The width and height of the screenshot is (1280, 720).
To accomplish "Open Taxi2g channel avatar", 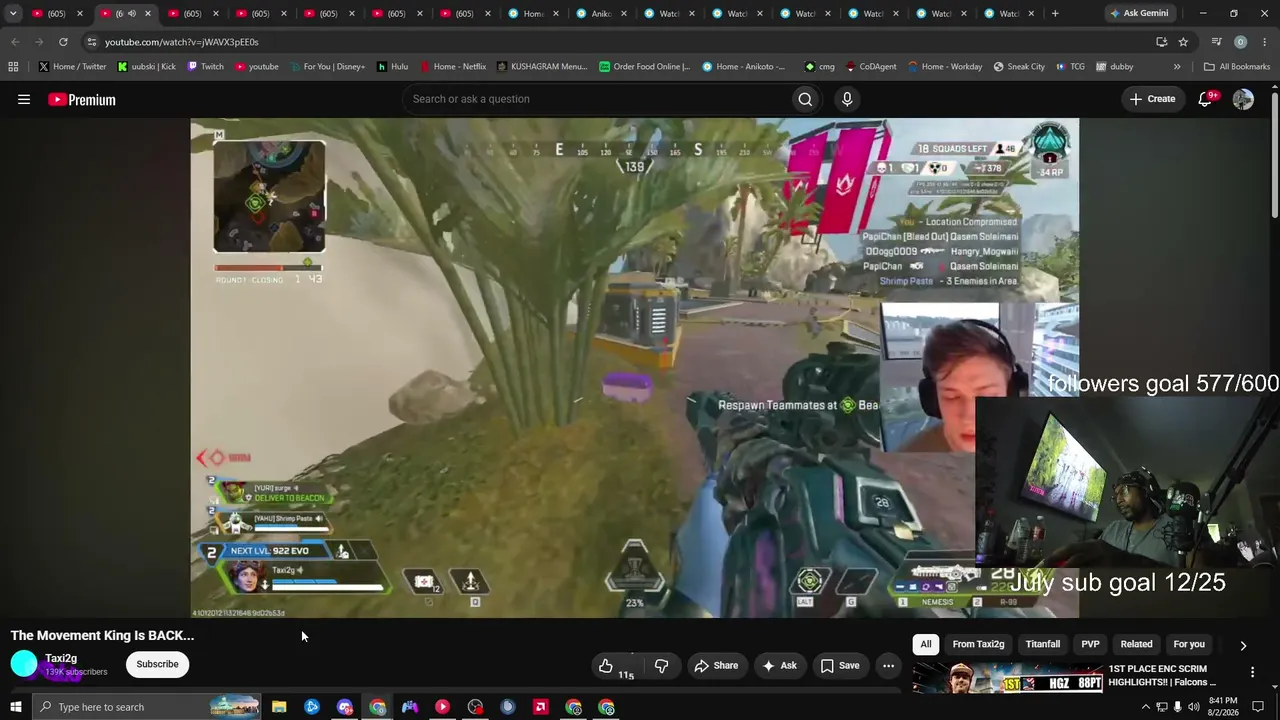I will click(24, 664).
